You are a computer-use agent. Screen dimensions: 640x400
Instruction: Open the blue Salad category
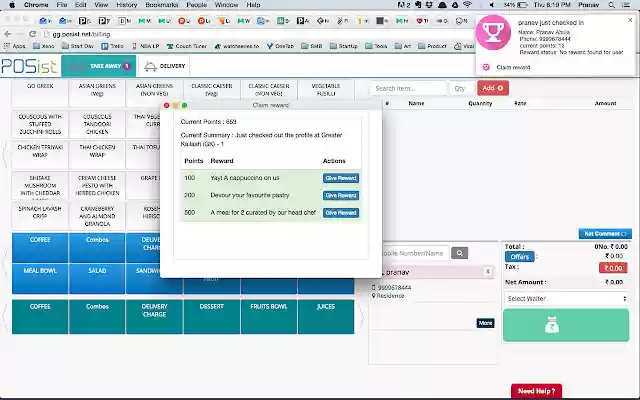97,278
